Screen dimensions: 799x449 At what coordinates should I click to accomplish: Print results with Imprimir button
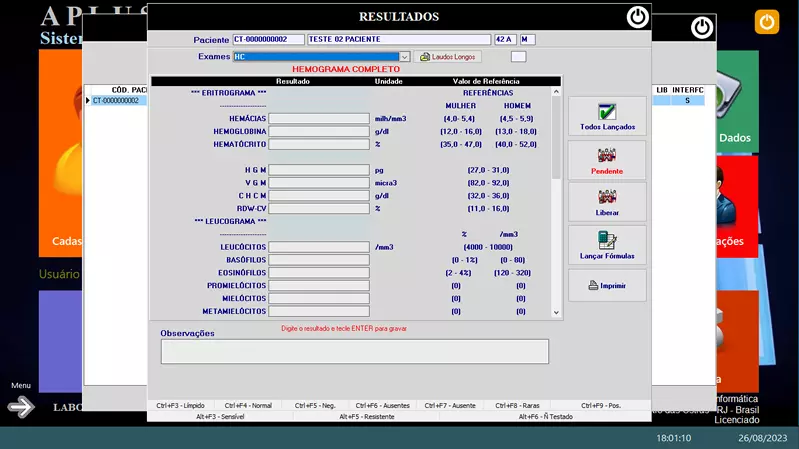[x=607, y=286]
